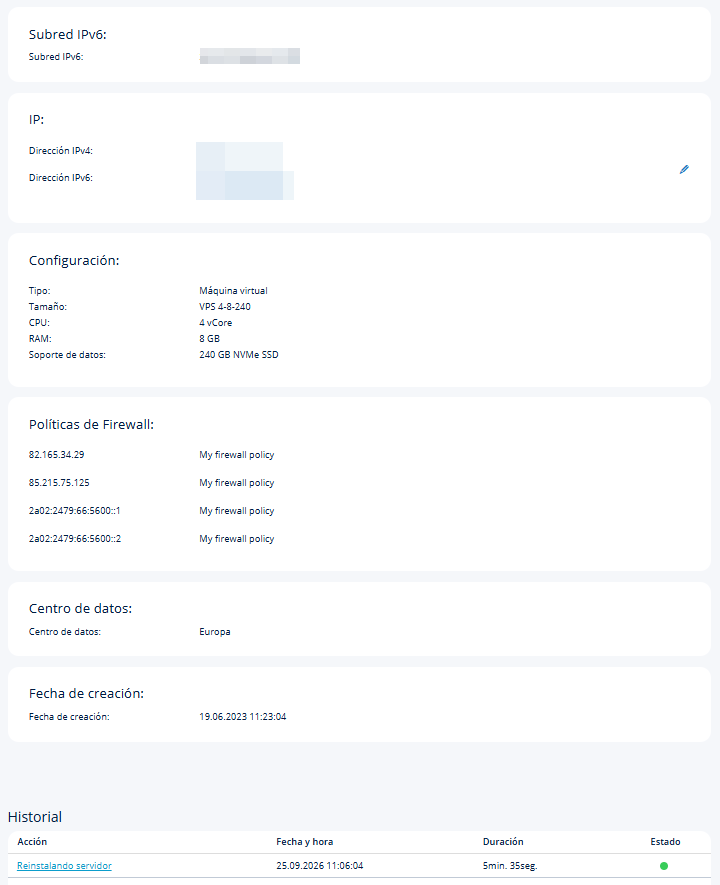720x885 pixels.
Task: Click firewall policy name beside 2a02:2479:66:5600::1
Action: pyautogui.click(x=236, y=510)
